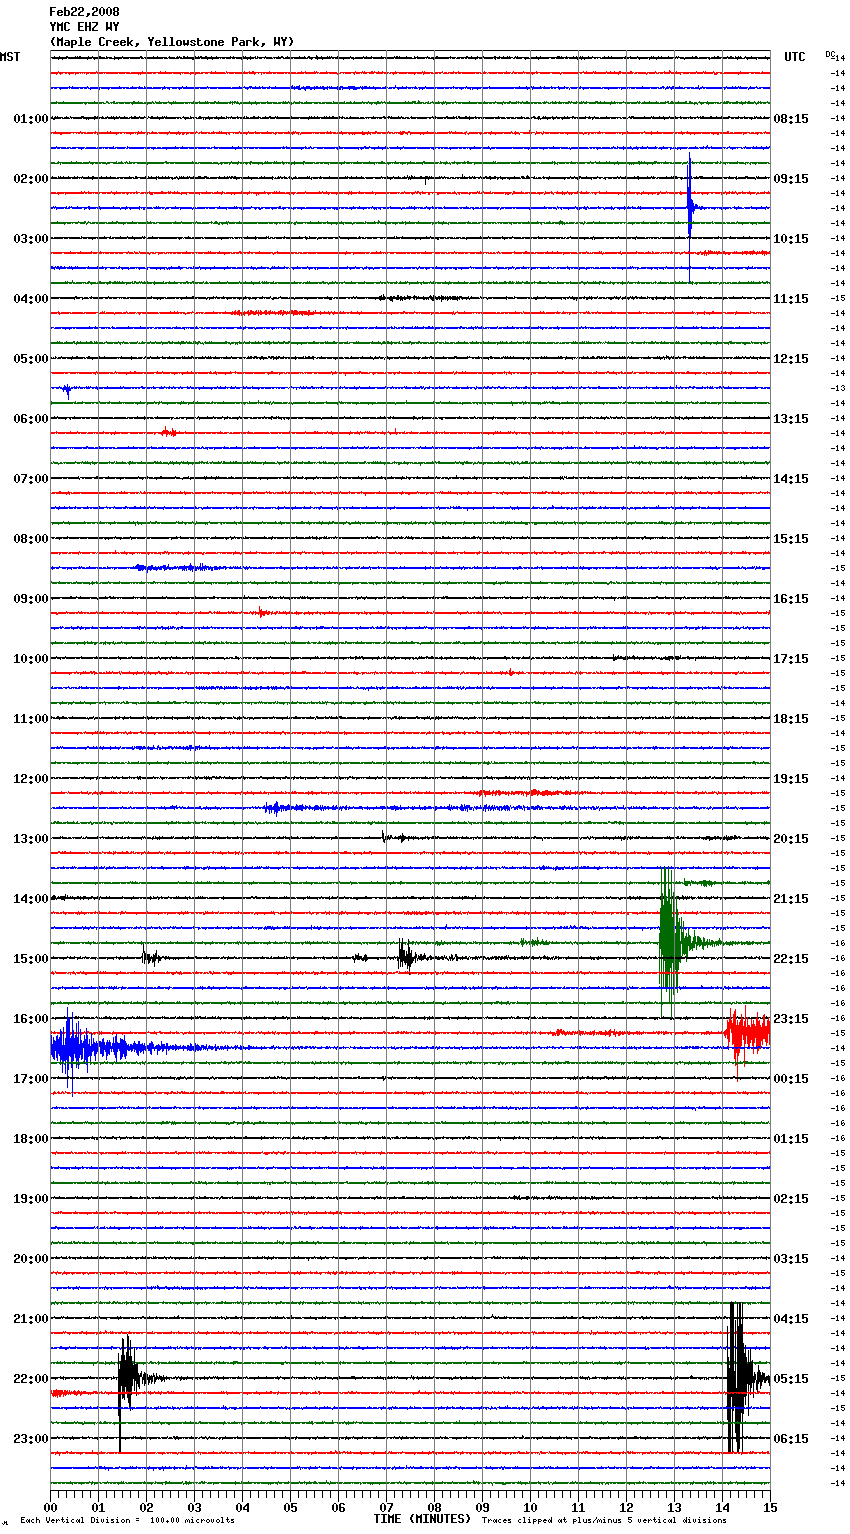Click the "23:15" UTC row label
Screen dimensions: 850x1534
[x=791, y=1019]
